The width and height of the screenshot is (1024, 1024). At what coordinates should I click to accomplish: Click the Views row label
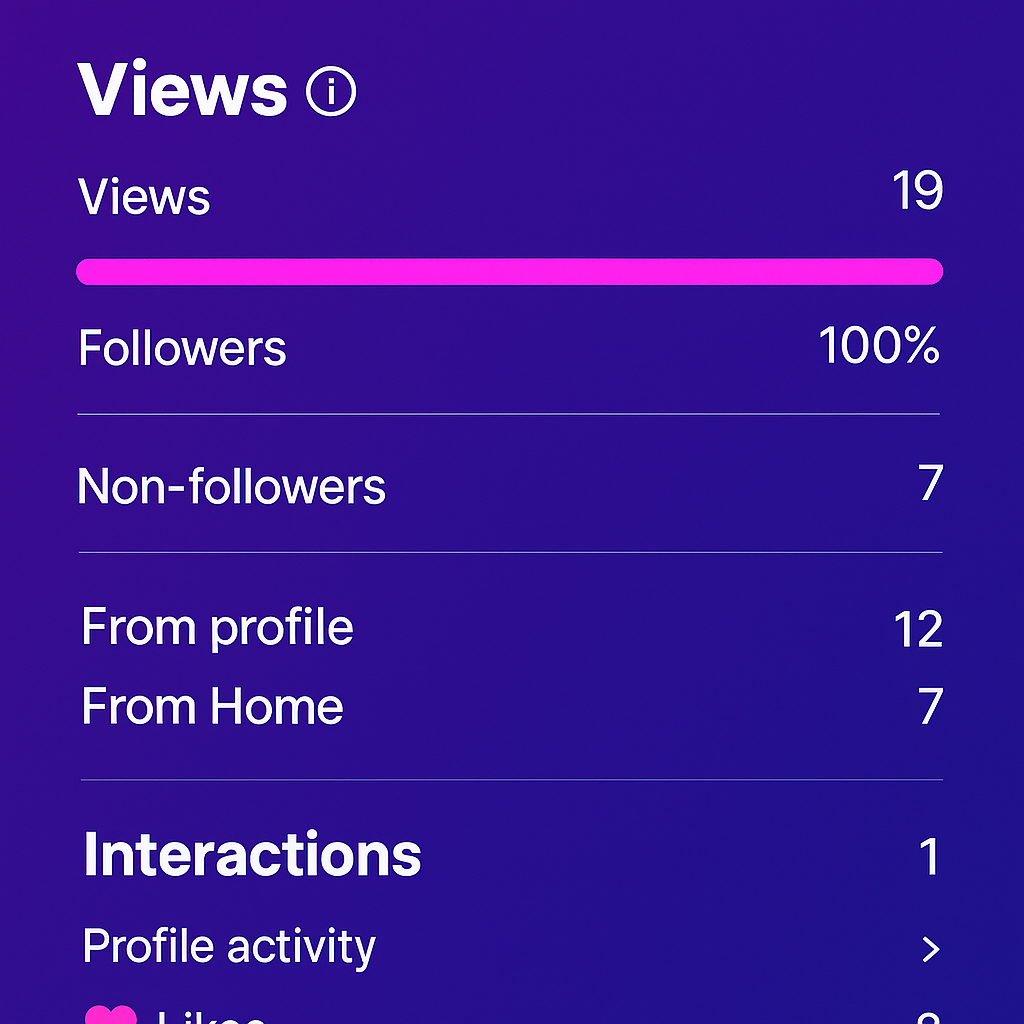click(x=144, y=196)
